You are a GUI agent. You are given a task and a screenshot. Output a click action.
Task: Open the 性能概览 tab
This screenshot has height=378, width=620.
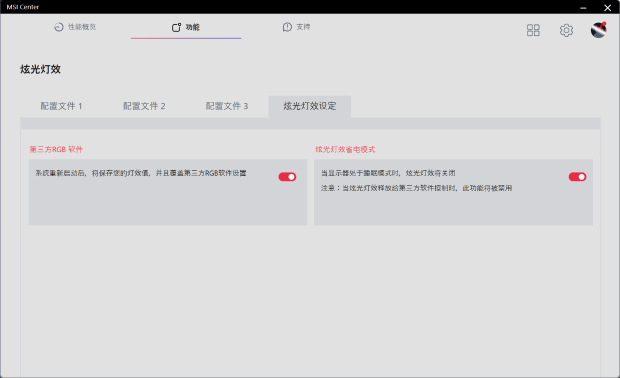(x=75, y=27)
